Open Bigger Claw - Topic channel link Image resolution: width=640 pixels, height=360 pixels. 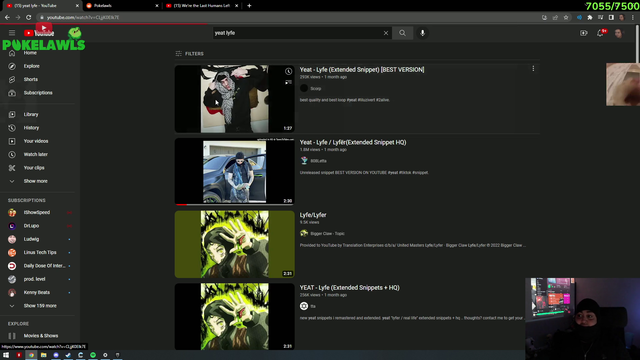(x=327, y=233)
